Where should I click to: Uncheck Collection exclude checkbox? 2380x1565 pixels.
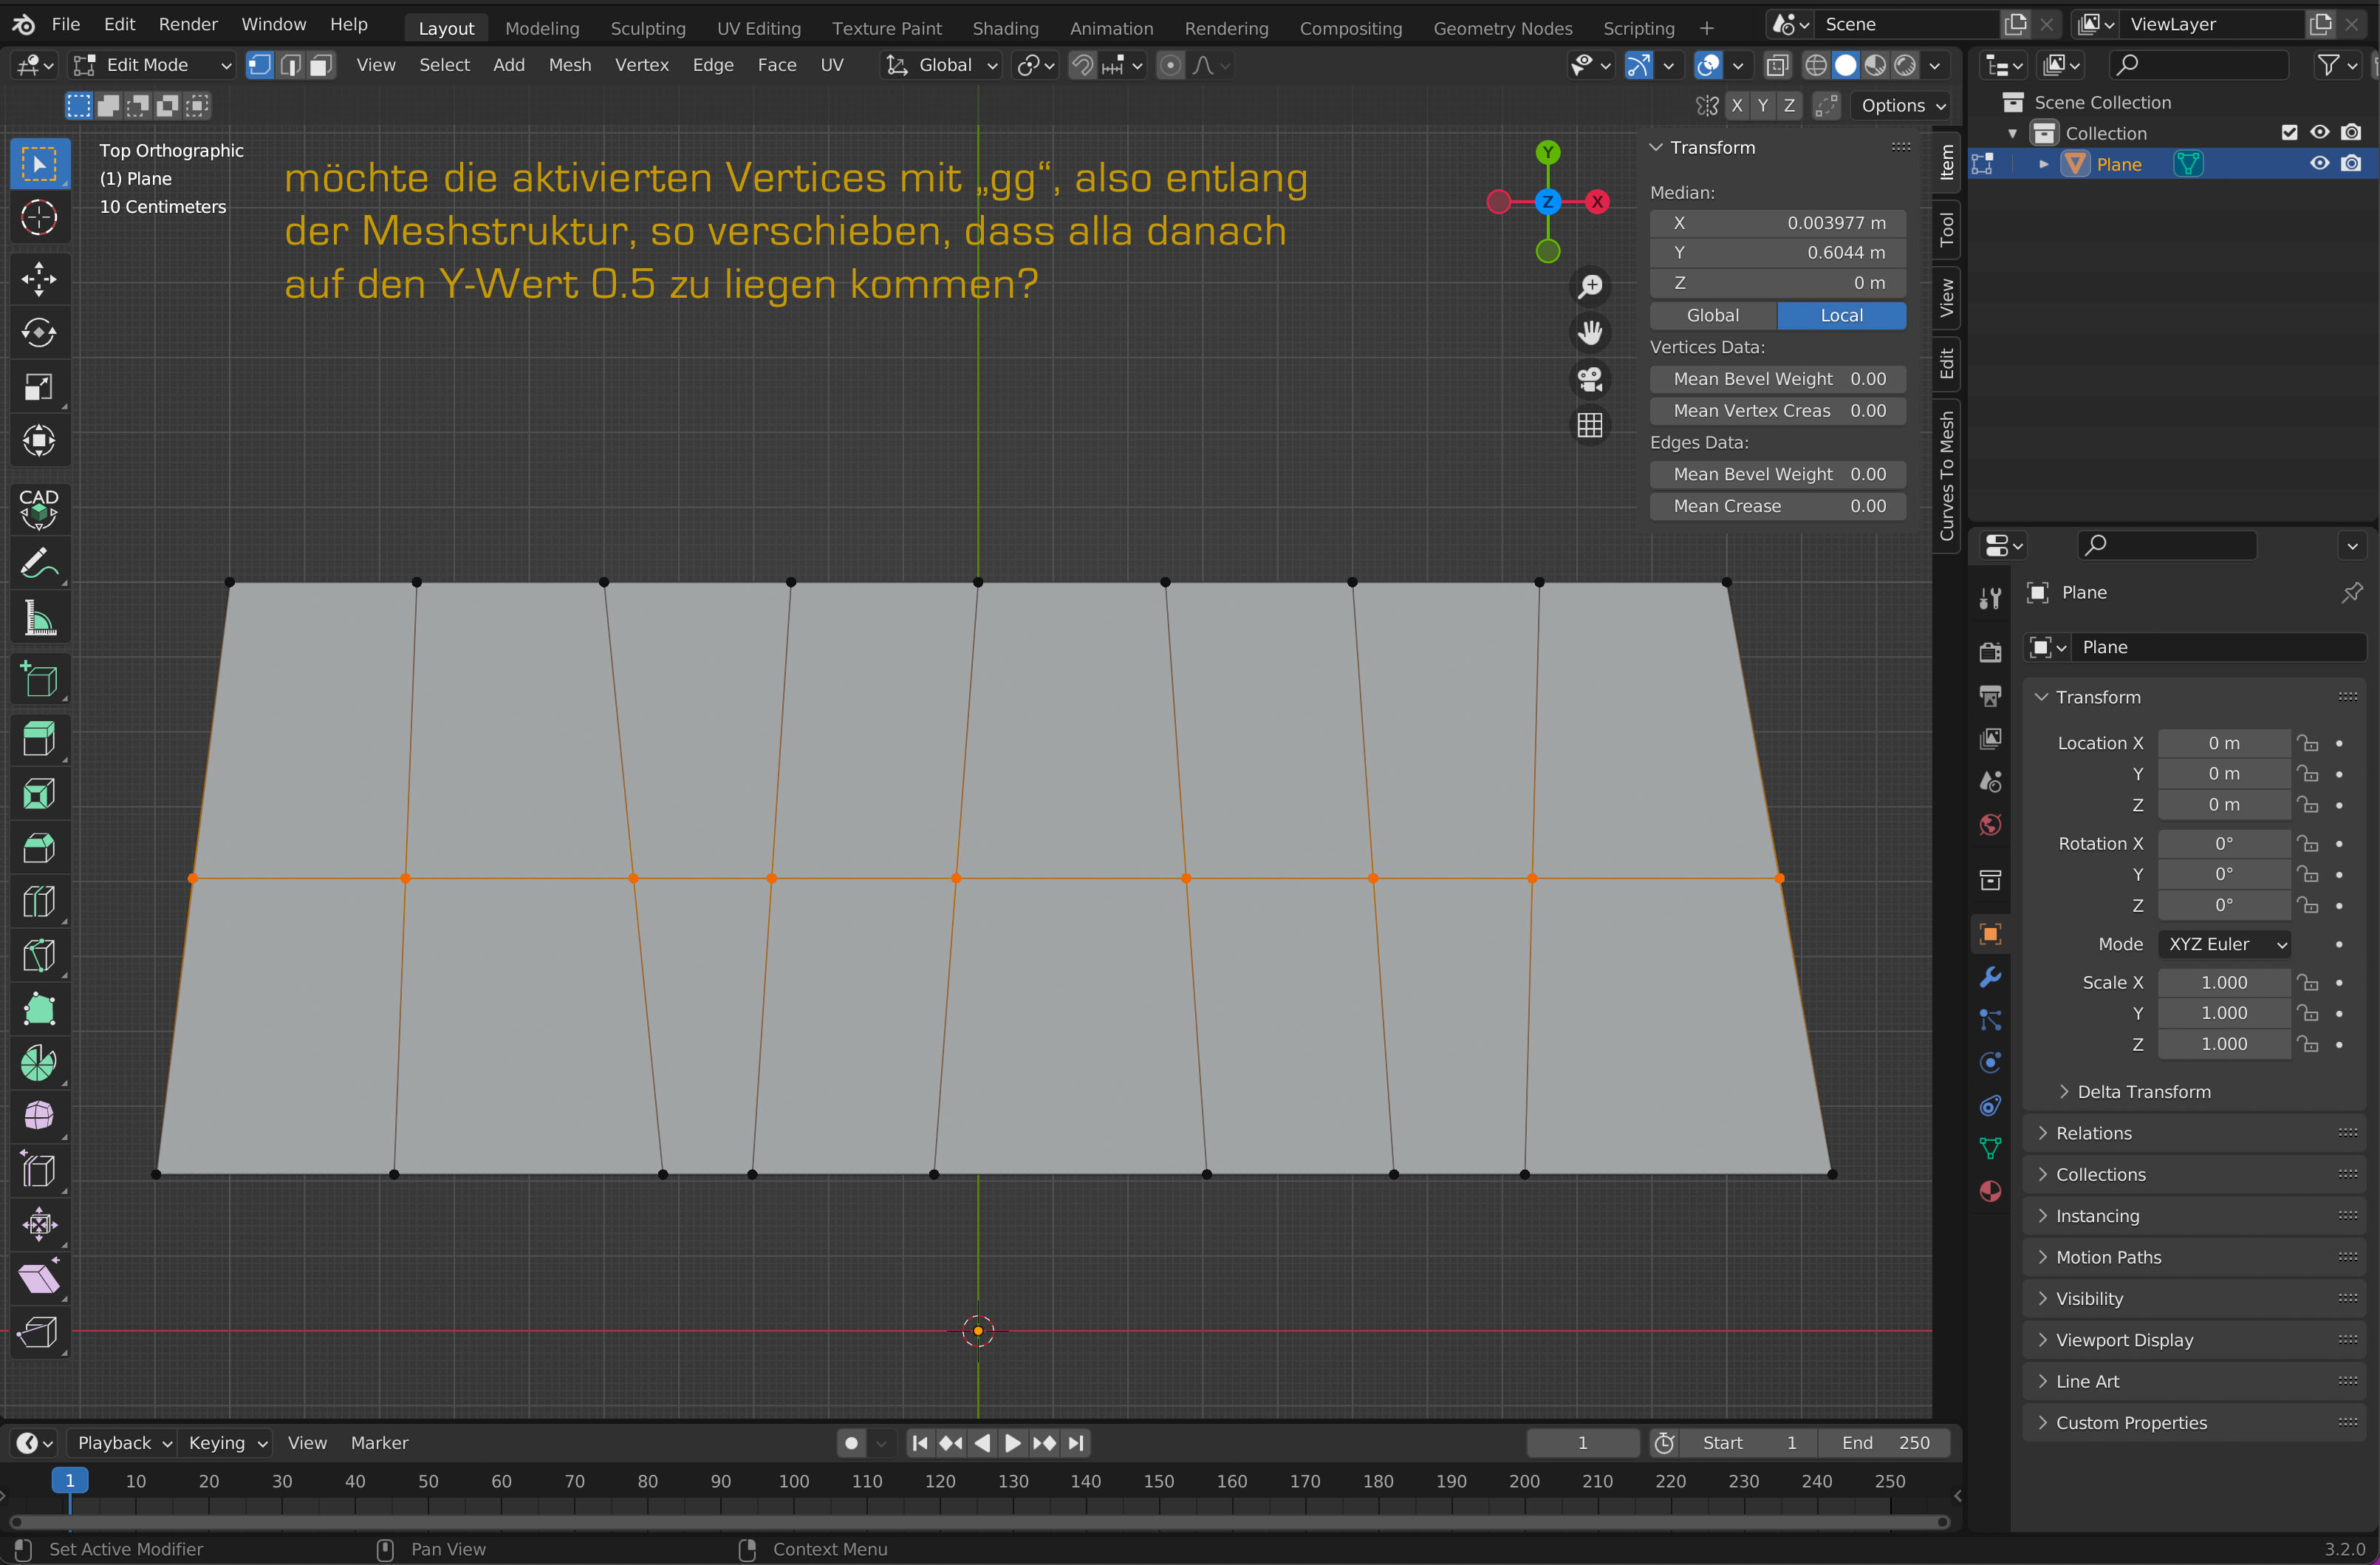point(2289,133)
